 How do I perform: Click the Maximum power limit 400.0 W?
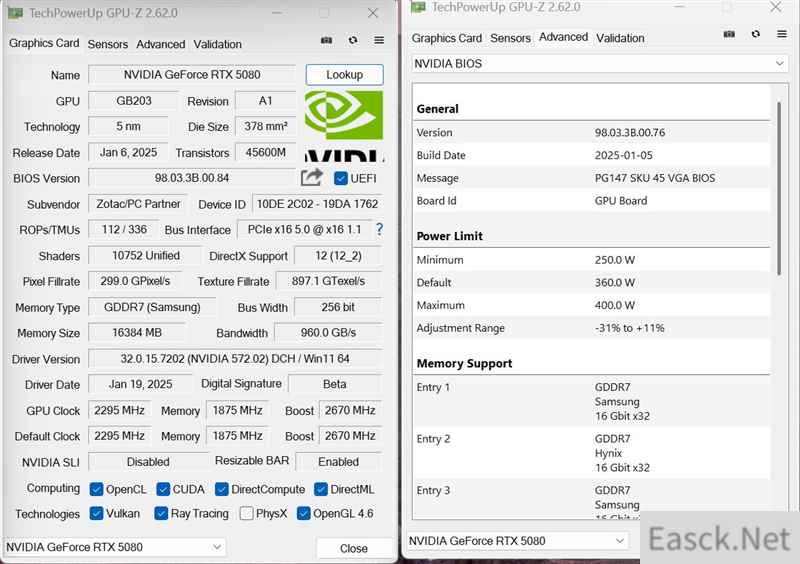point(614,305)
